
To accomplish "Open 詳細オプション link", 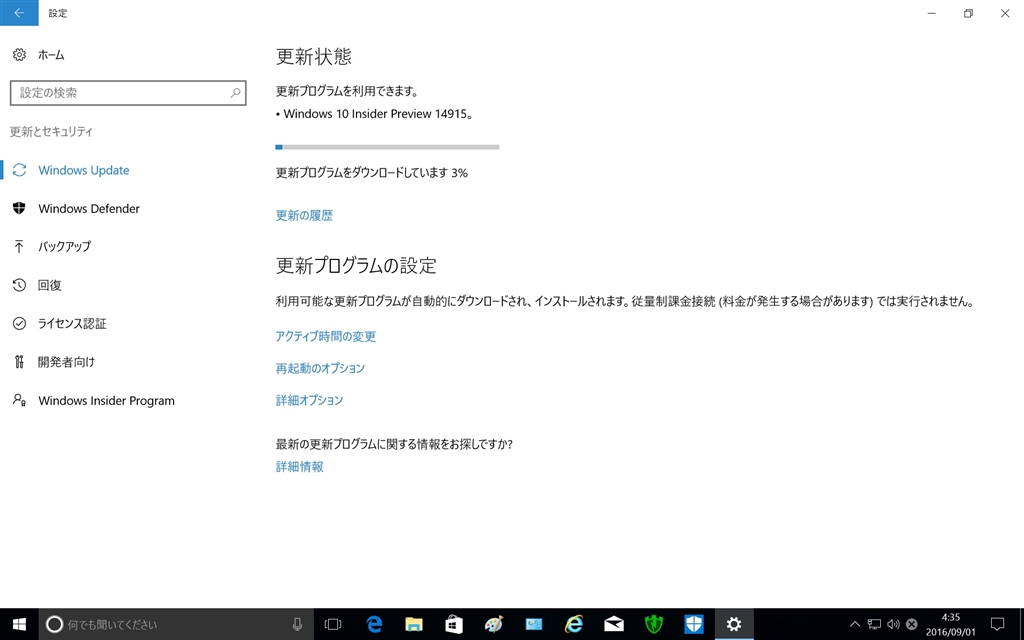I will 310,400.
